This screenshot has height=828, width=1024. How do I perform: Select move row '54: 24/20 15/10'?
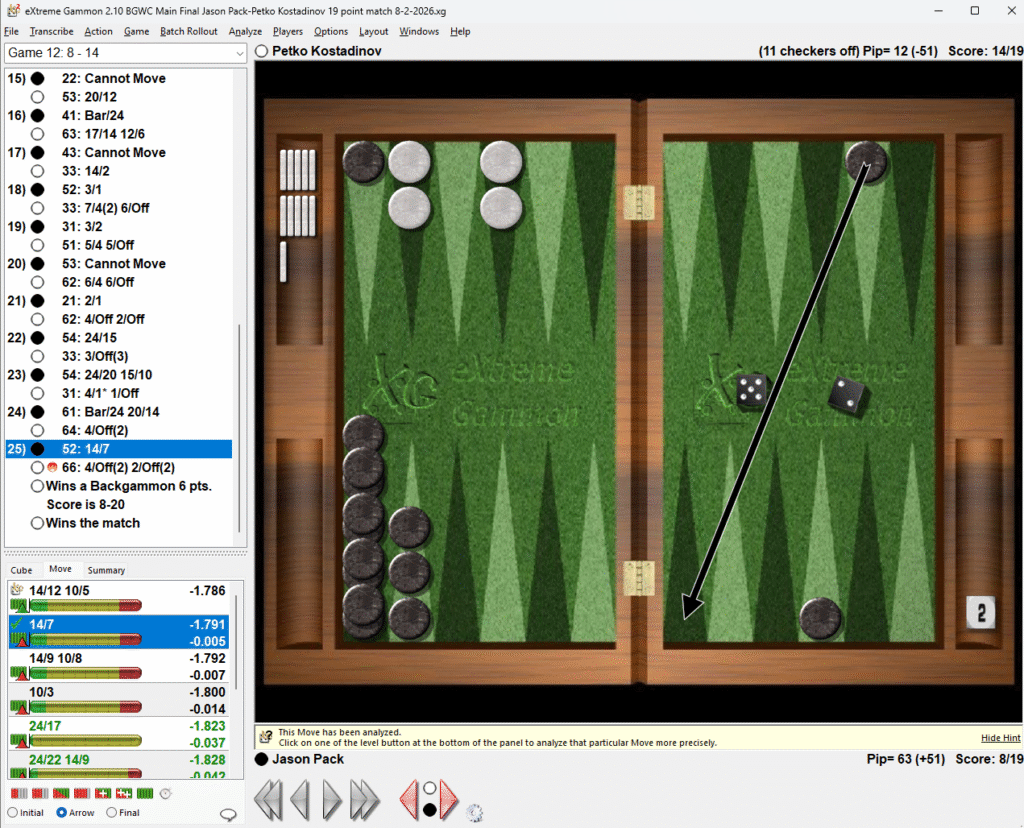119,375
